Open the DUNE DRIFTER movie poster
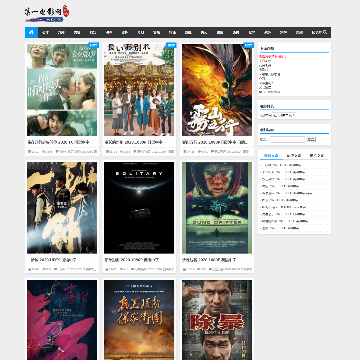 (x=217, y=208)
